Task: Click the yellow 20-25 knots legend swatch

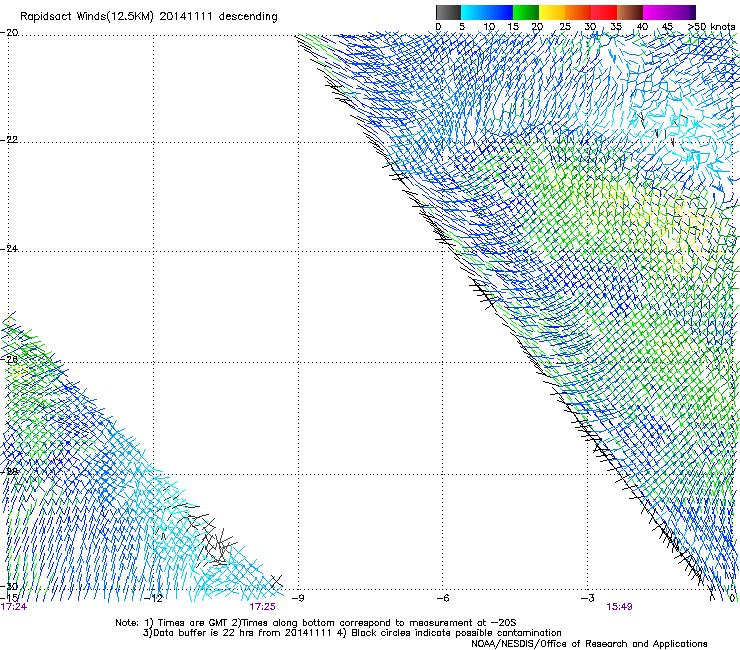Action: [552, 12]
